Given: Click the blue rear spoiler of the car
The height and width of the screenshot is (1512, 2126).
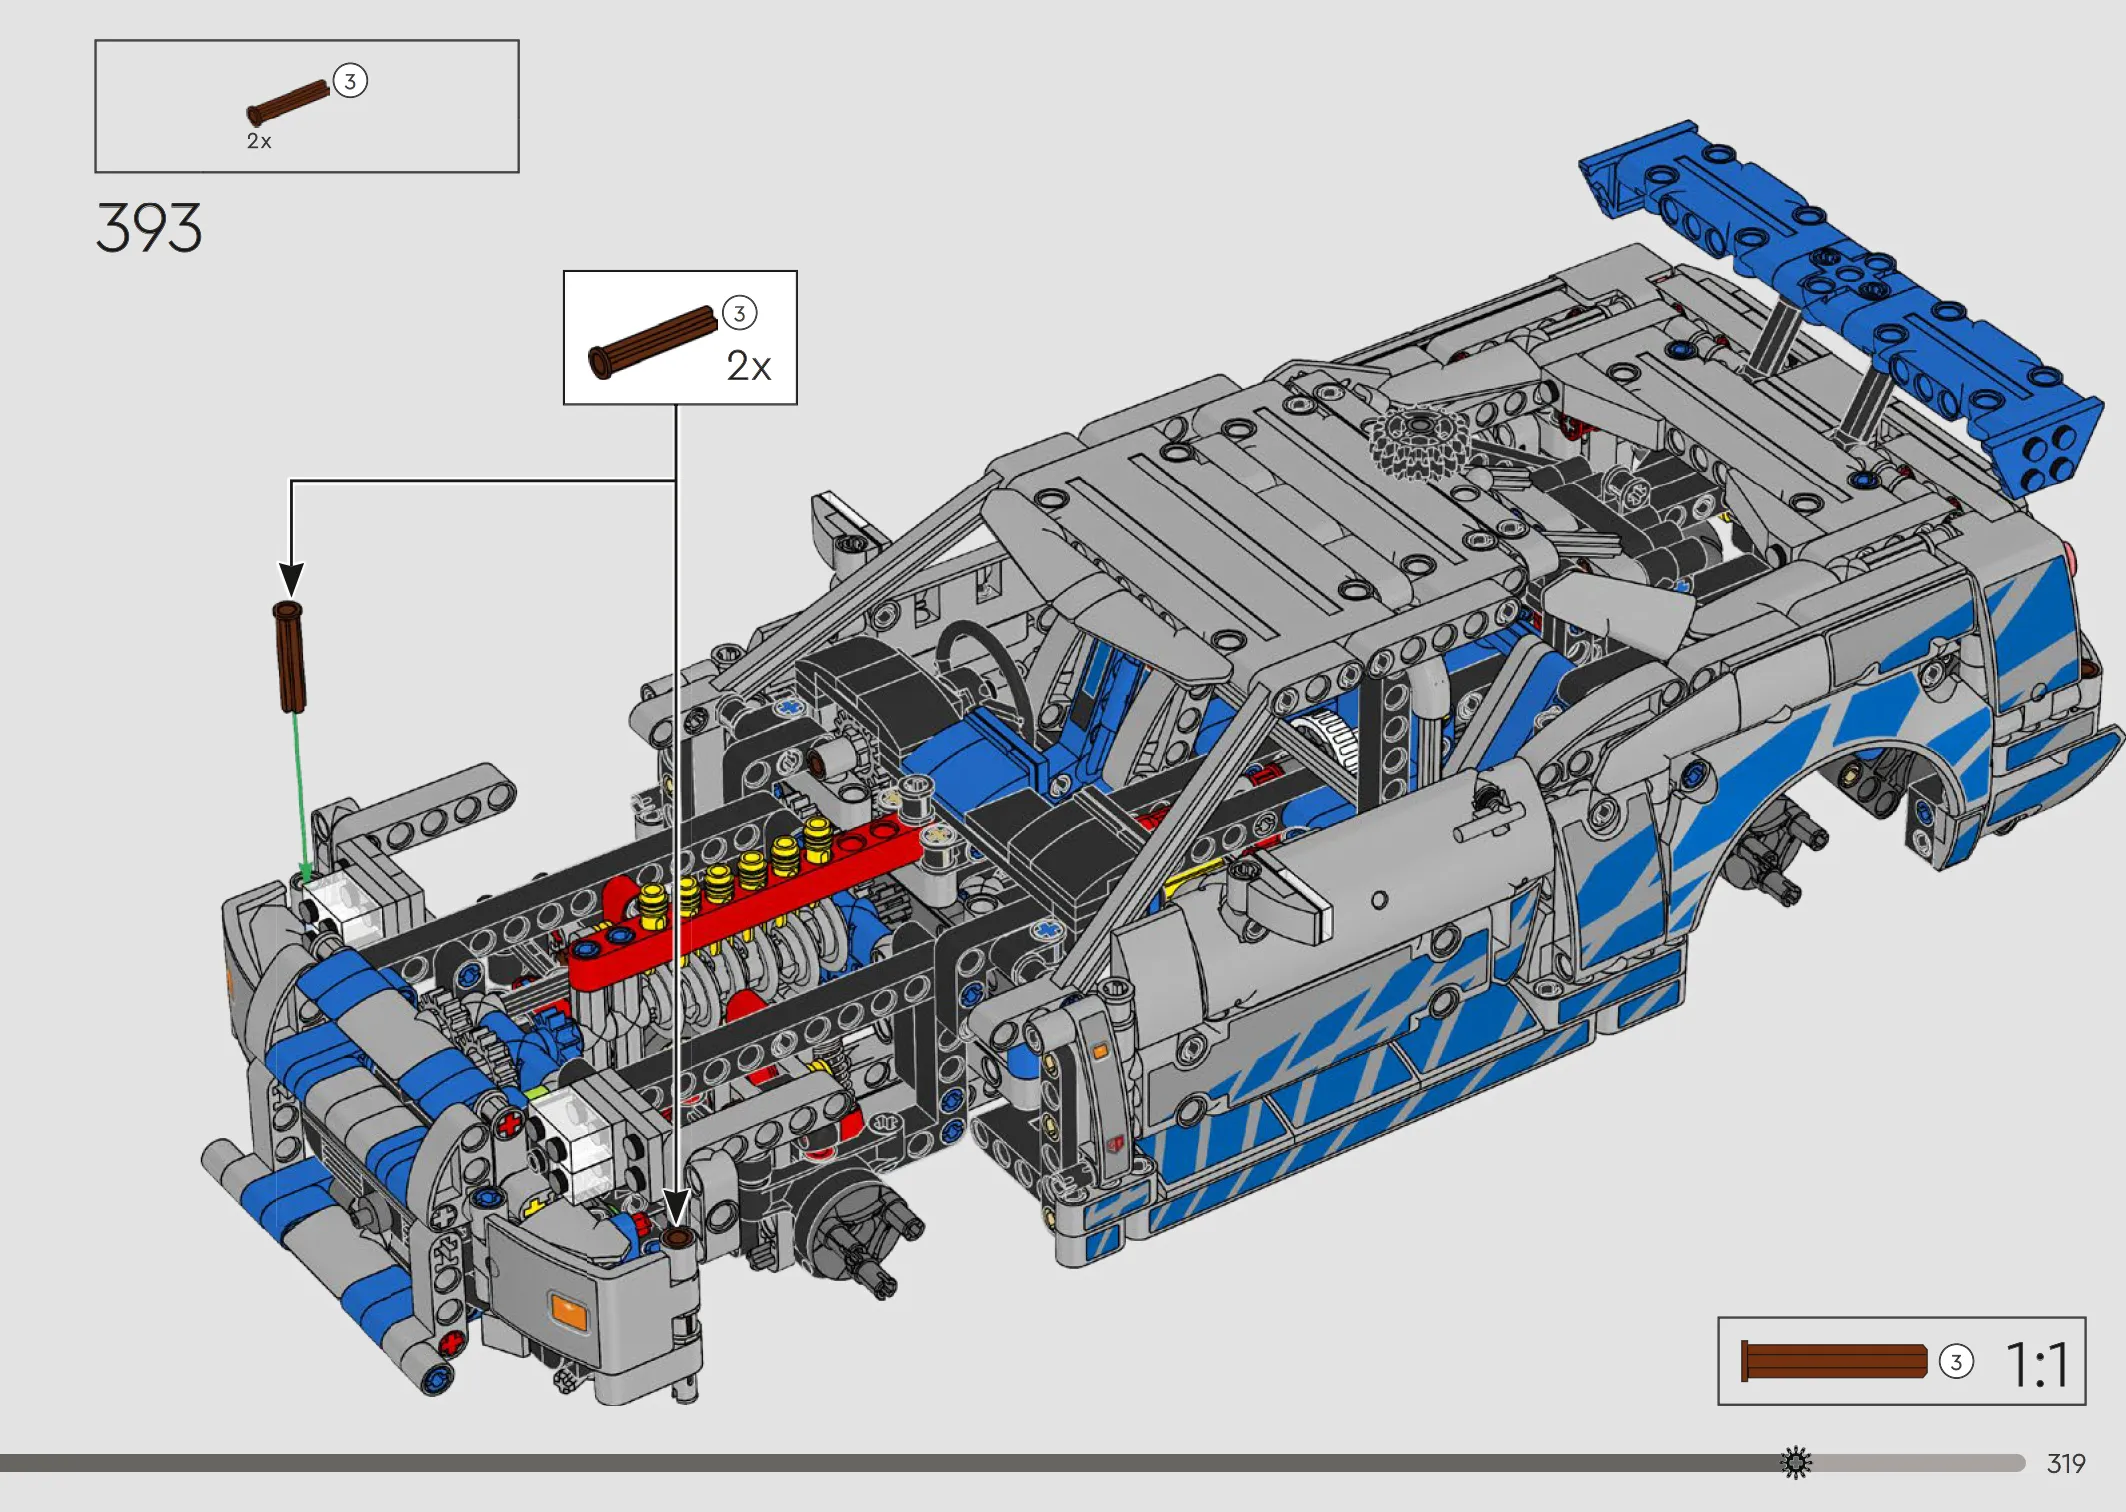Looking at the screenshot, I should tap(1840, 310).
